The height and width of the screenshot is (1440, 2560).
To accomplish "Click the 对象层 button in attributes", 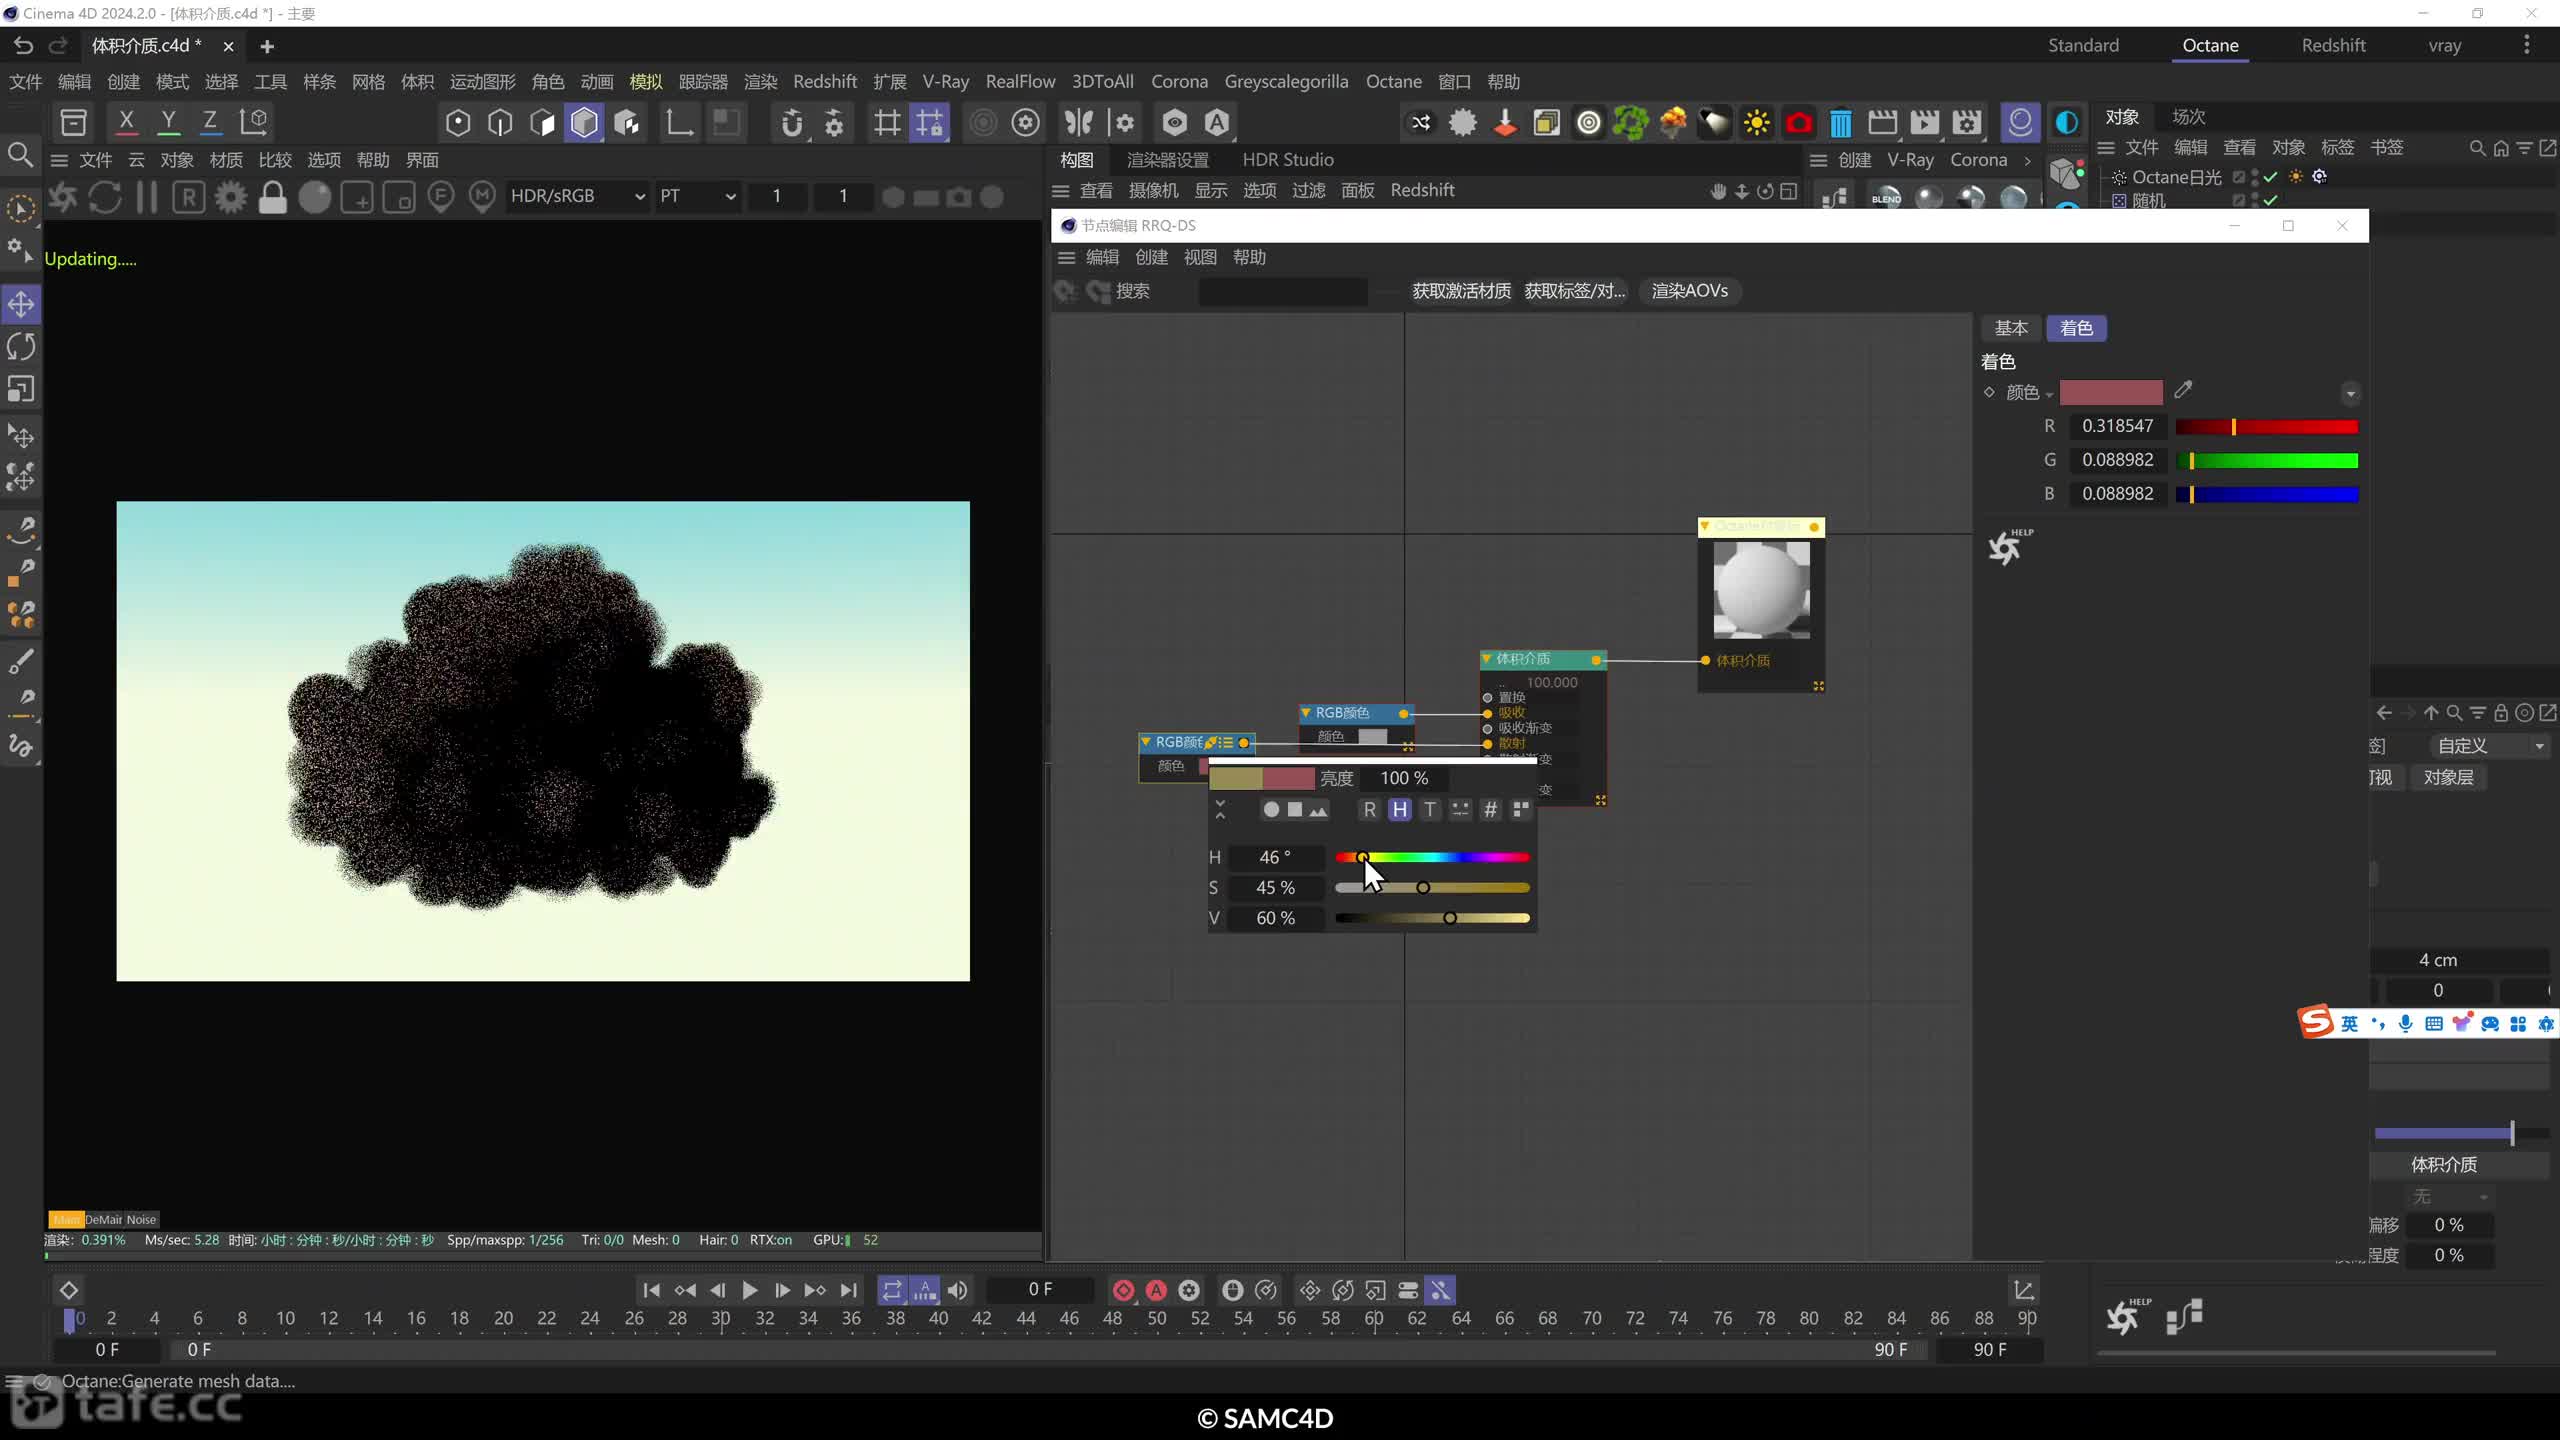I will pyautogui.click(x=2448, y=778).
